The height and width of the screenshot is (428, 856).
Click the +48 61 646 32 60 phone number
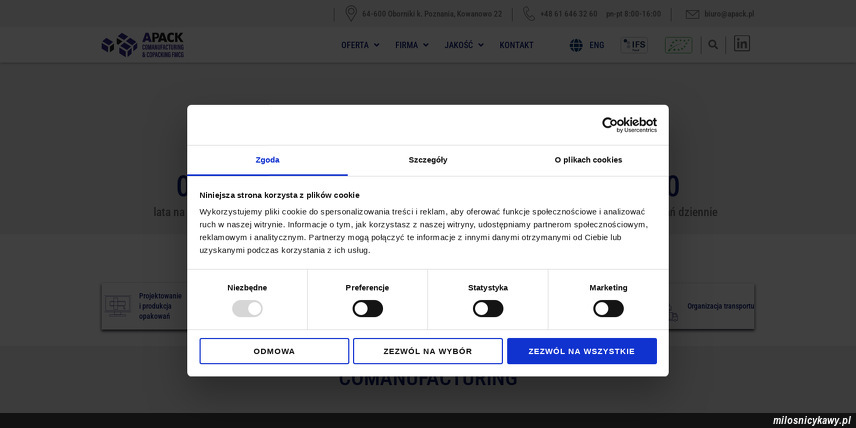(569, 14)
